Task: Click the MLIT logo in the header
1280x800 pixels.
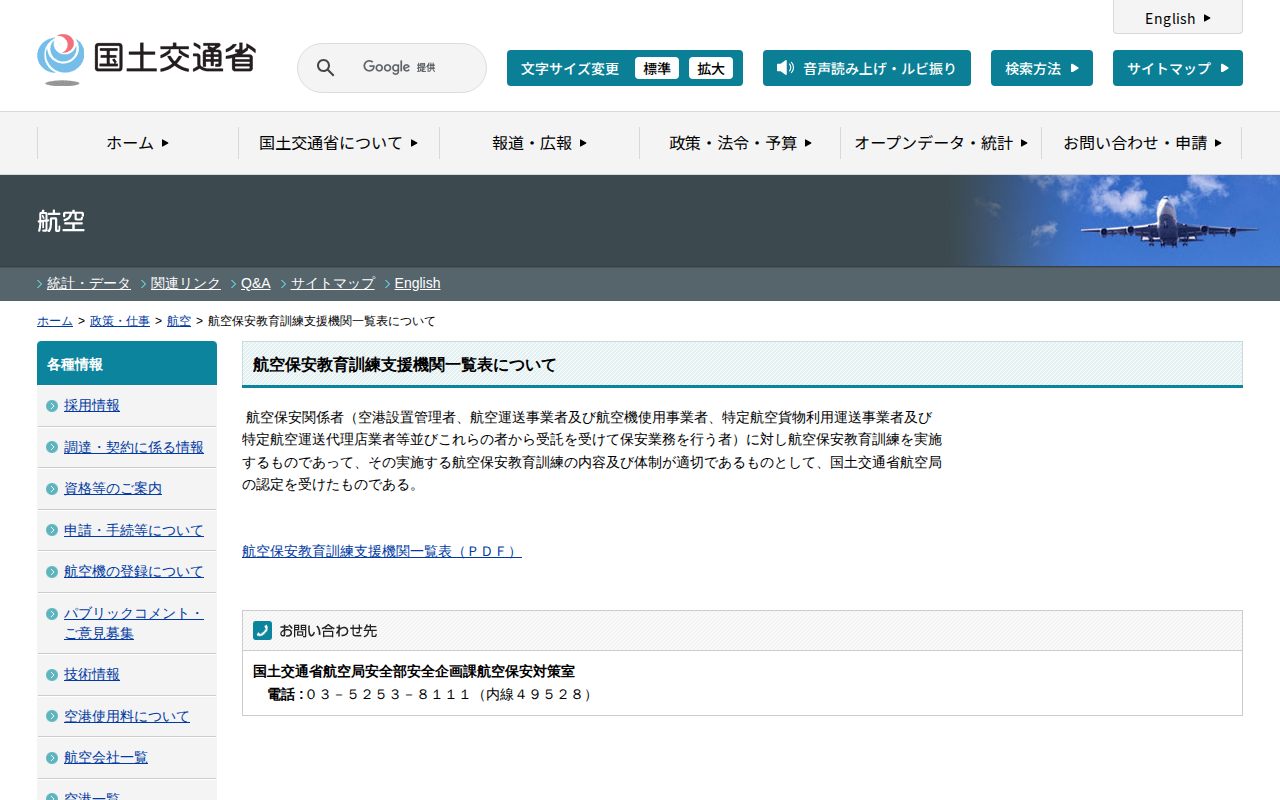Action: pos(146,59)
